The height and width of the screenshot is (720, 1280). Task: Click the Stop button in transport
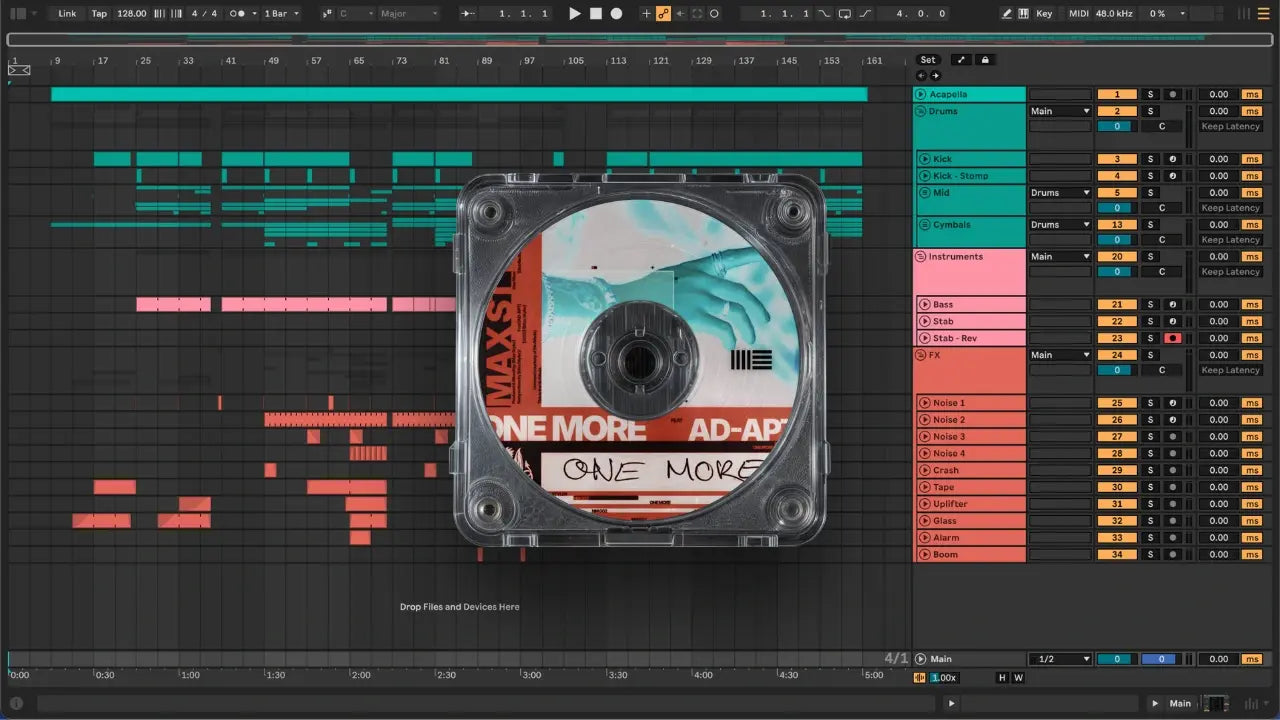(x=595, y=14)
